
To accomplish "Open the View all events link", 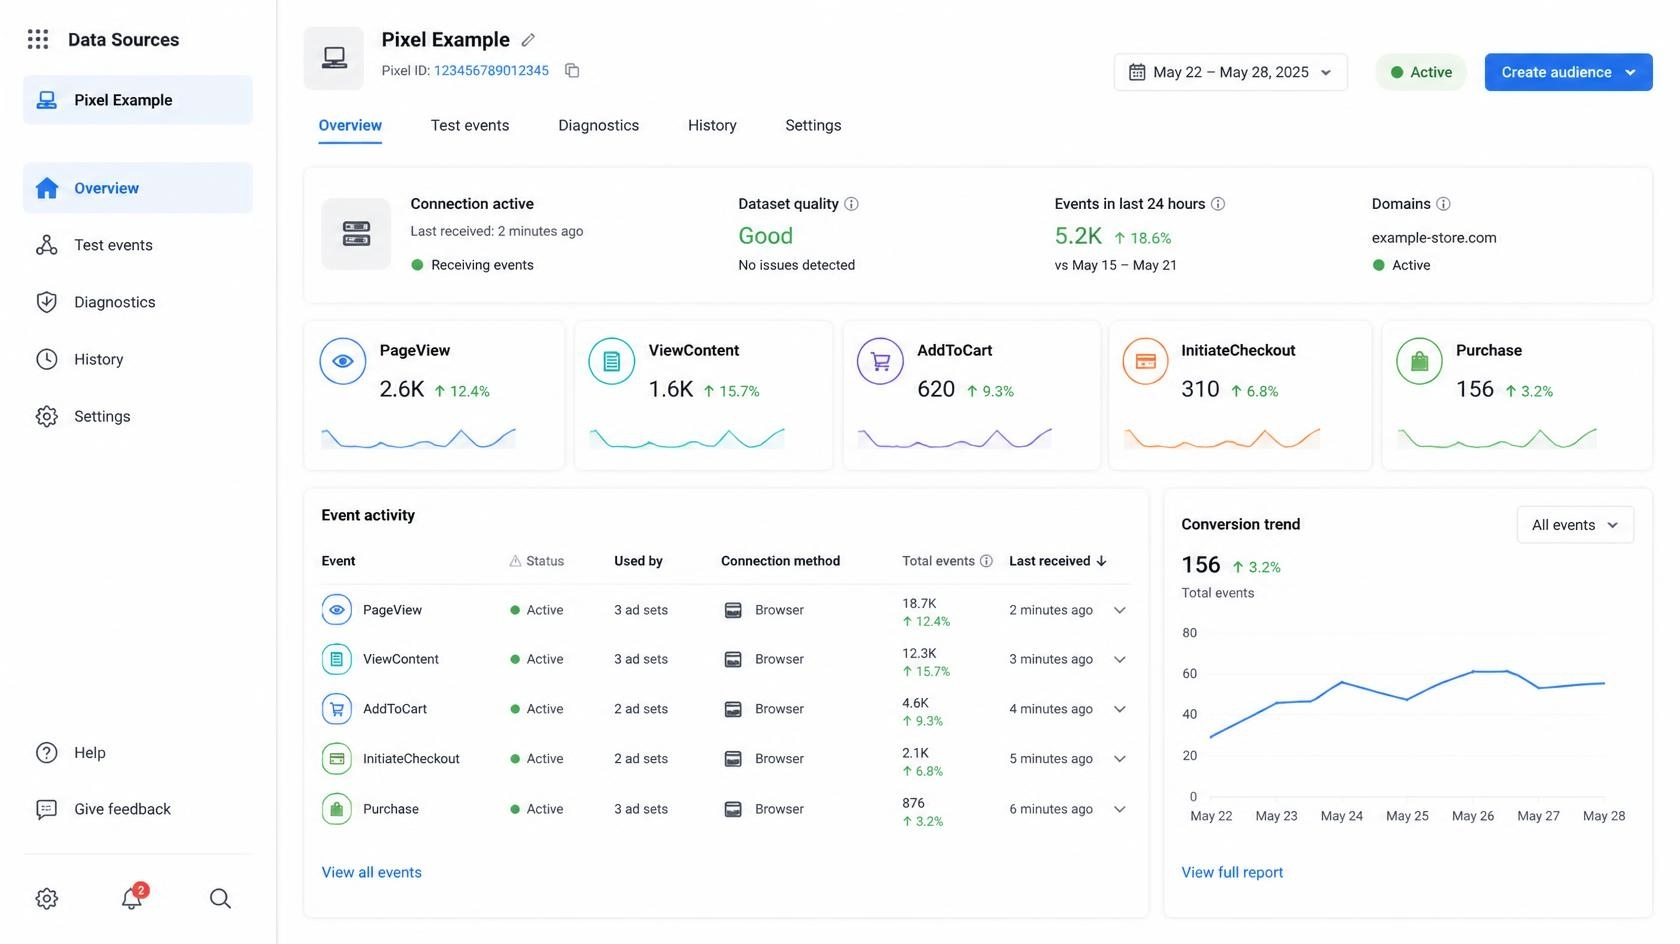I will click(x=371, y=872).
